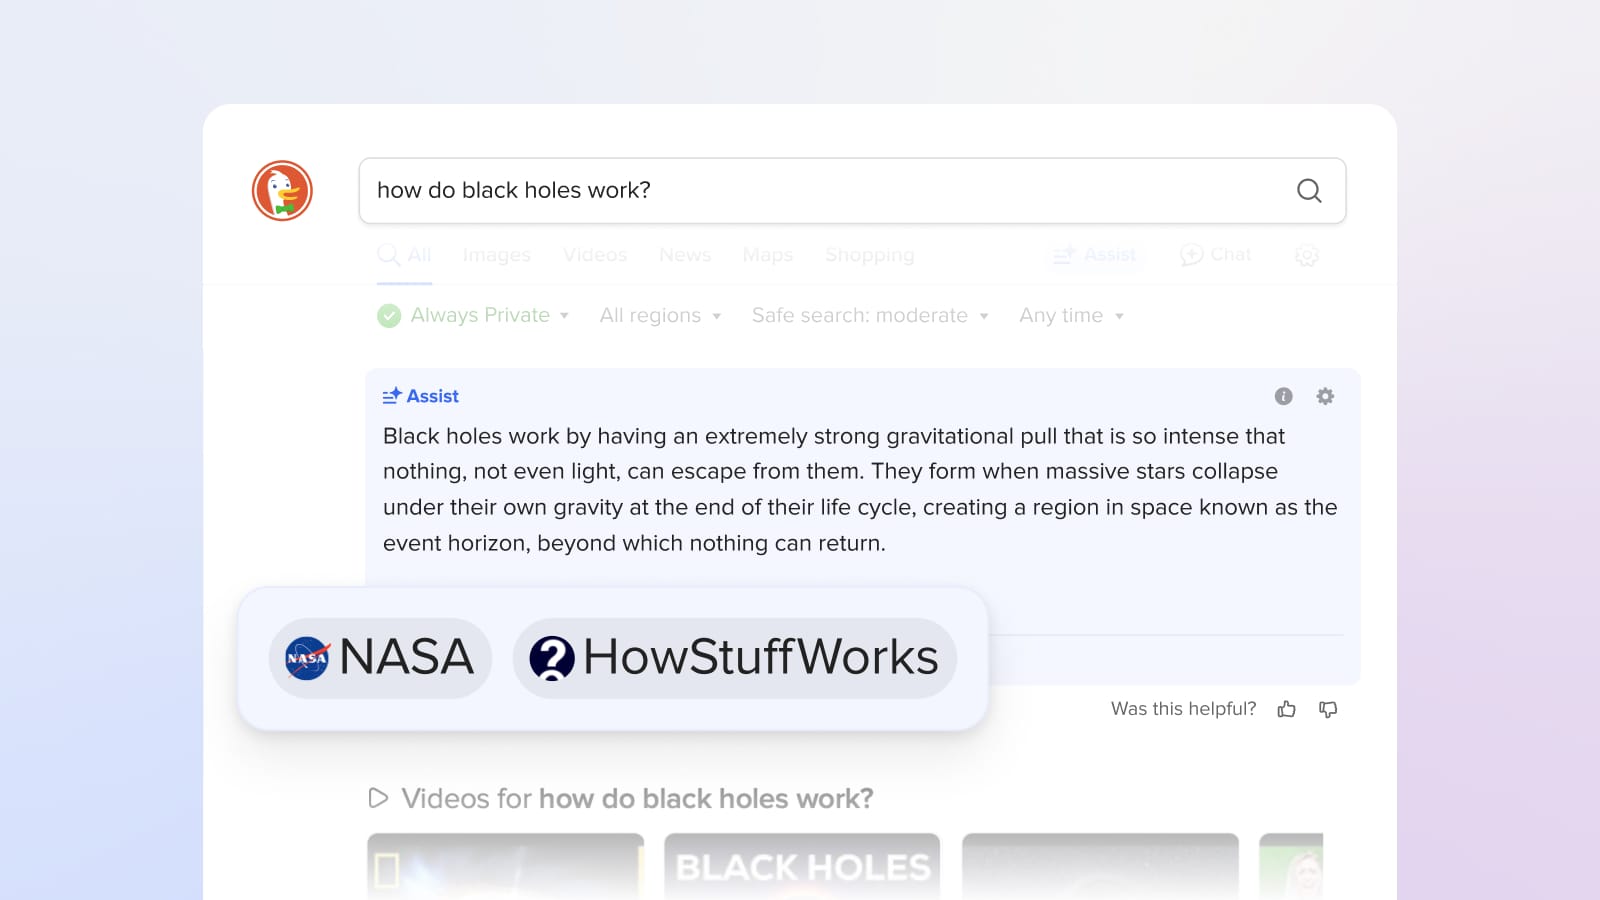Image resolution: width=1600 pixels, height=900 pixels.
Task: Switch to the Videos tab
Action: 595,255
